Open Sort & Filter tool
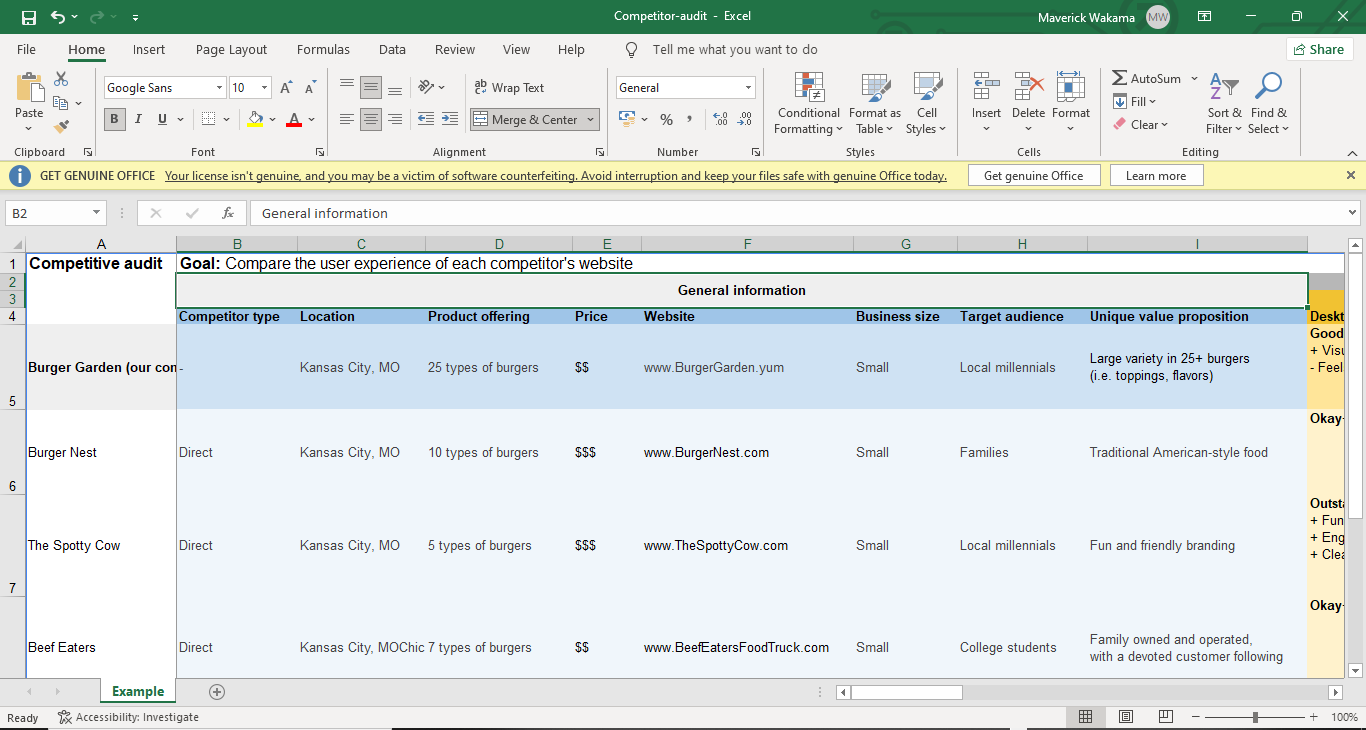Image resolution: width=1366 pixels, height=730 pixels. pyautogui.click(x=1223, y=104)
